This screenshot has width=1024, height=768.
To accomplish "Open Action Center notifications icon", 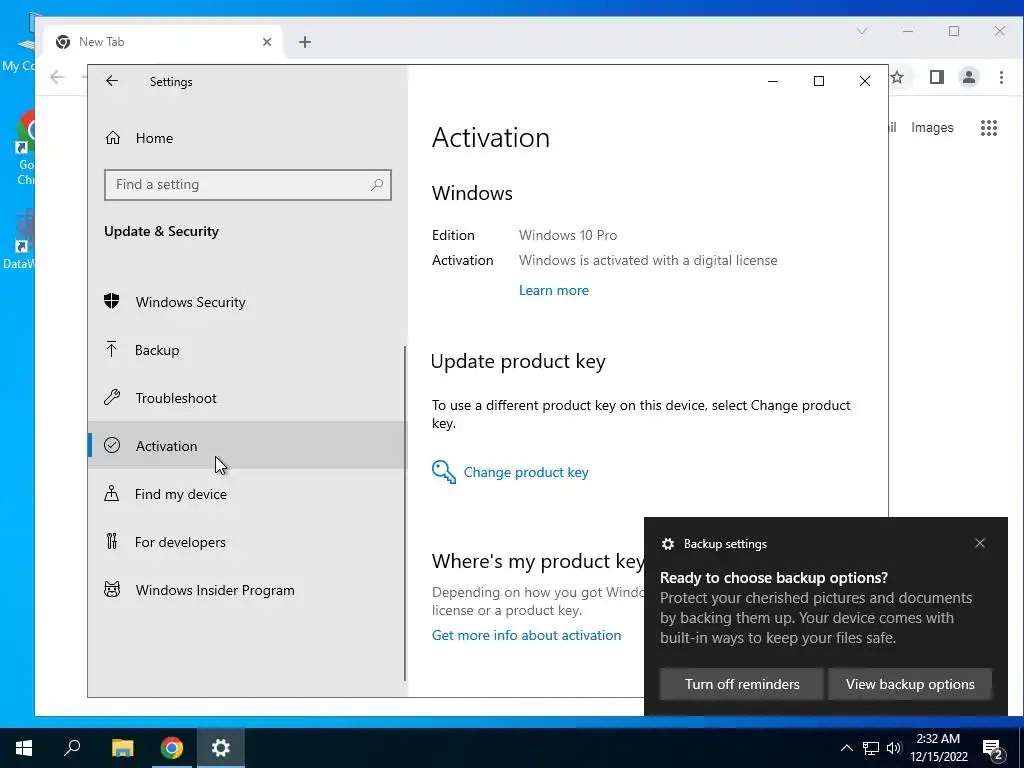I will (993, 749).
